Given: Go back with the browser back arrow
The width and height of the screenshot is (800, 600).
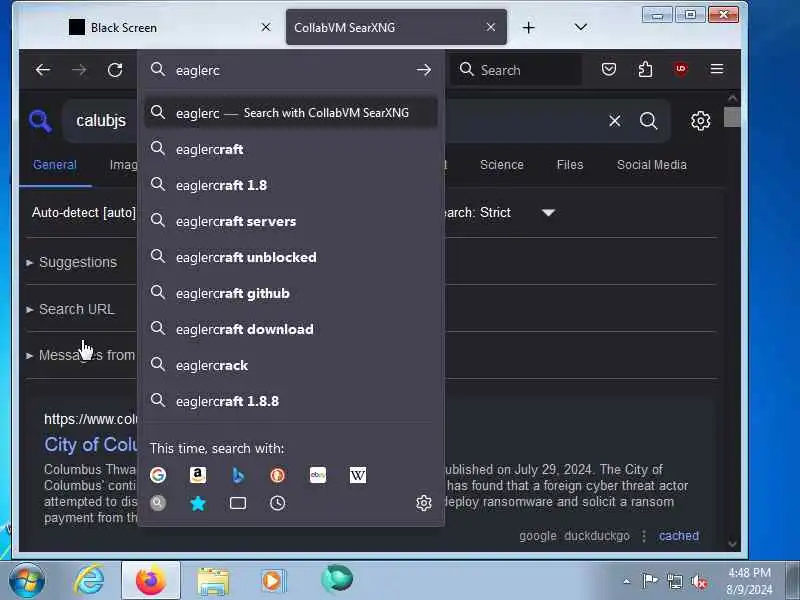Looking at the screenshot, I should pos(43,69).
